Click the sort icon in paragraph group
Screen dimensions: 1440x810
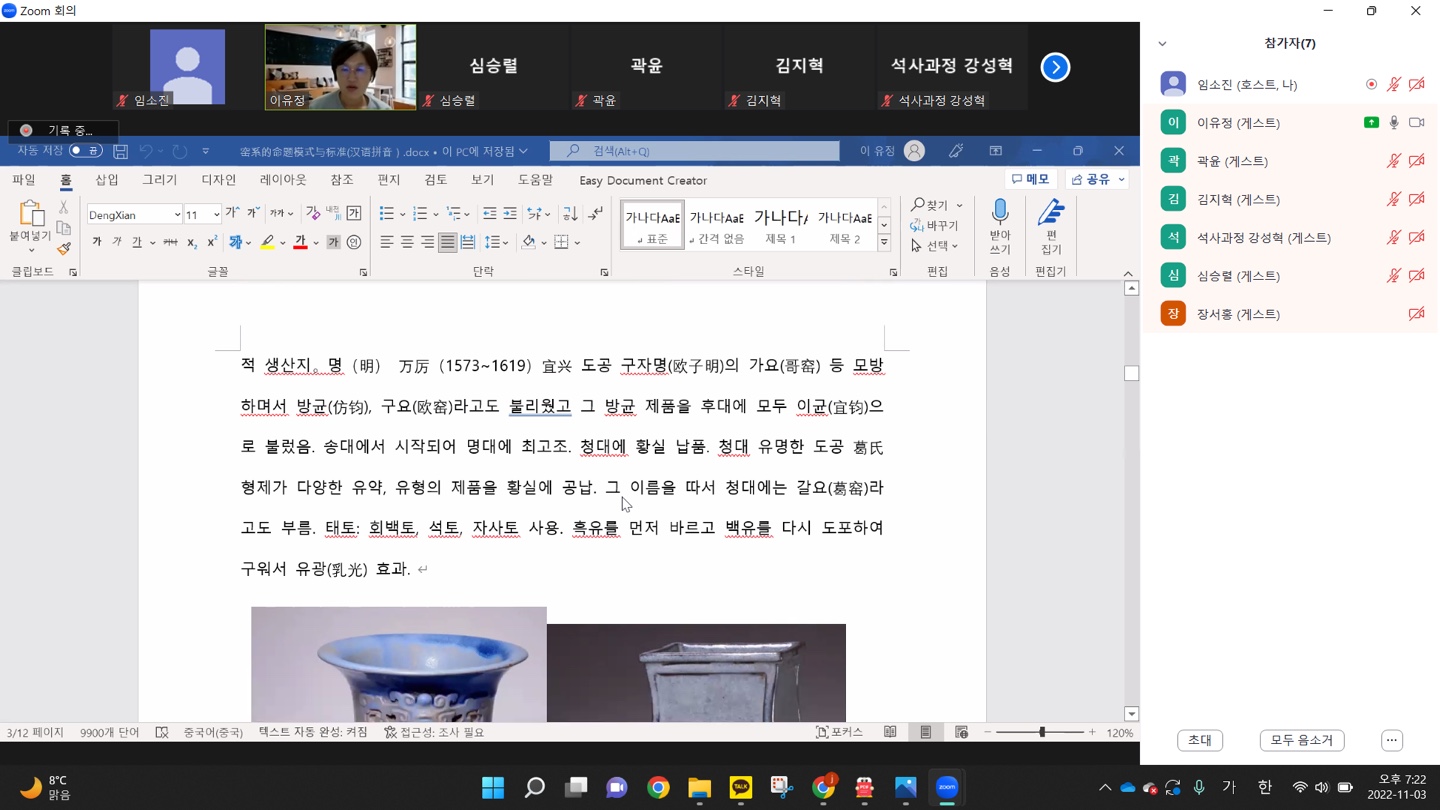pos(570,214)
